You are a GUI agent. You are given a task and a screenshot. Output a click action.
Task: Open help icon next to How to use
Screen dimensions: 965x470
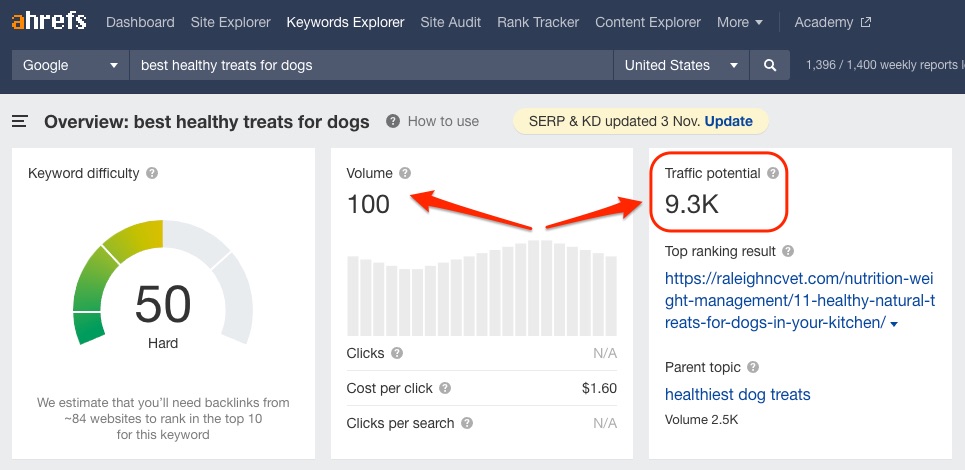coord(393,121)
